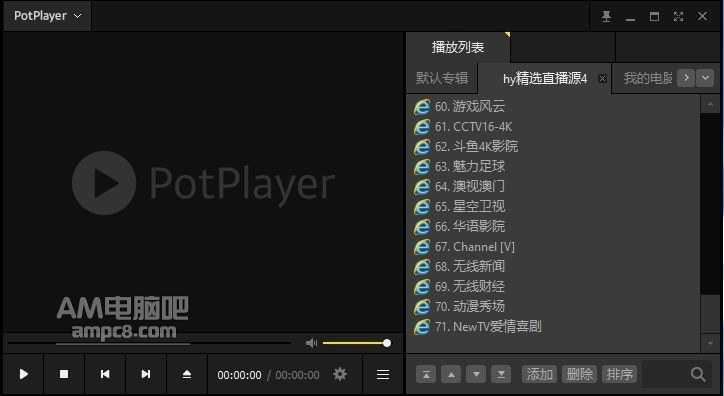Screen dimensions: 724x396
Task: Select playlist item 60. 游戏风云
Action: [553, 107]
